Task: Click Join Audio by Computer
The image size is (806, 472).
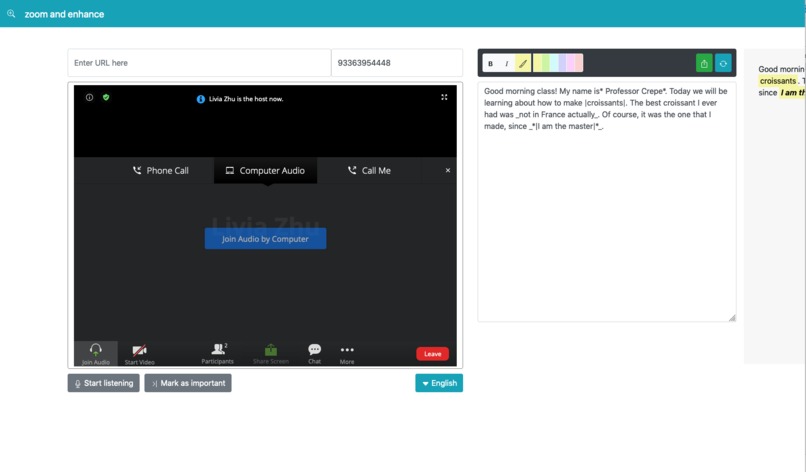Action: point(265,239)
